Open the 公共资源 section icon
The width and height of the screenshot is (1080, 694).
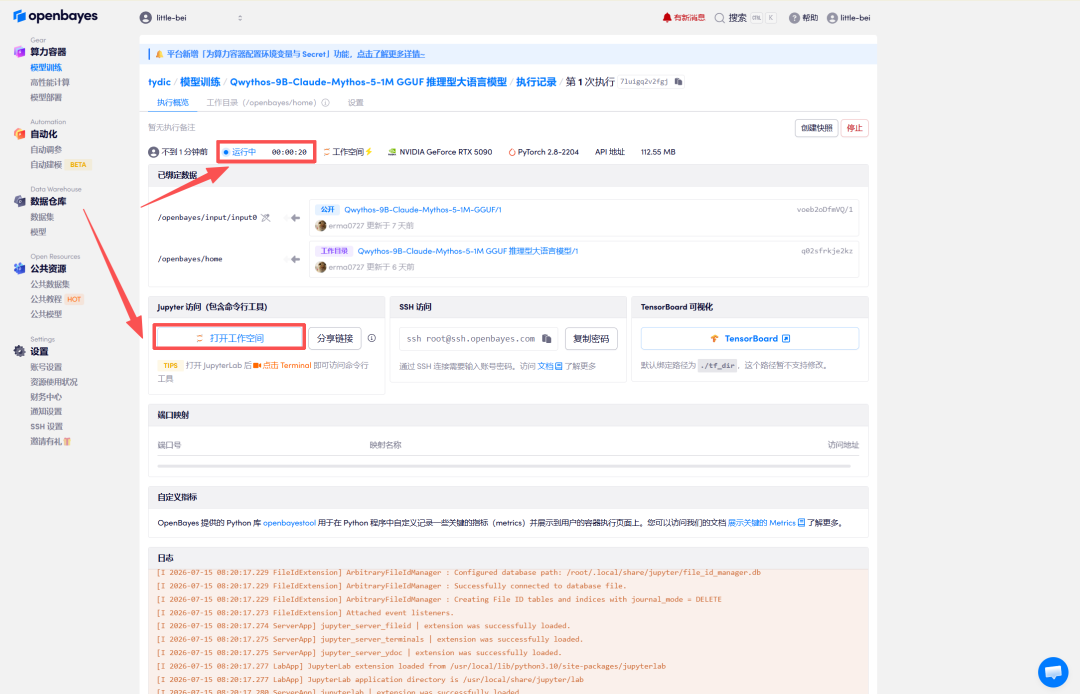pos(19,269)
